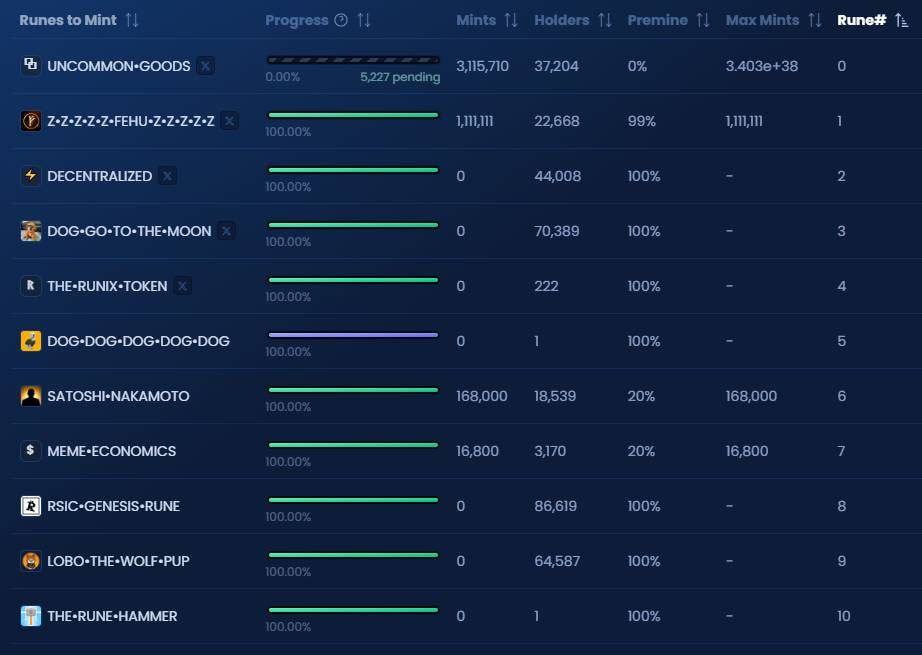
Task: Click DOG•DOG•DOG•DOG•DOG purple progress bar
Action: click(x=353, y=335)
